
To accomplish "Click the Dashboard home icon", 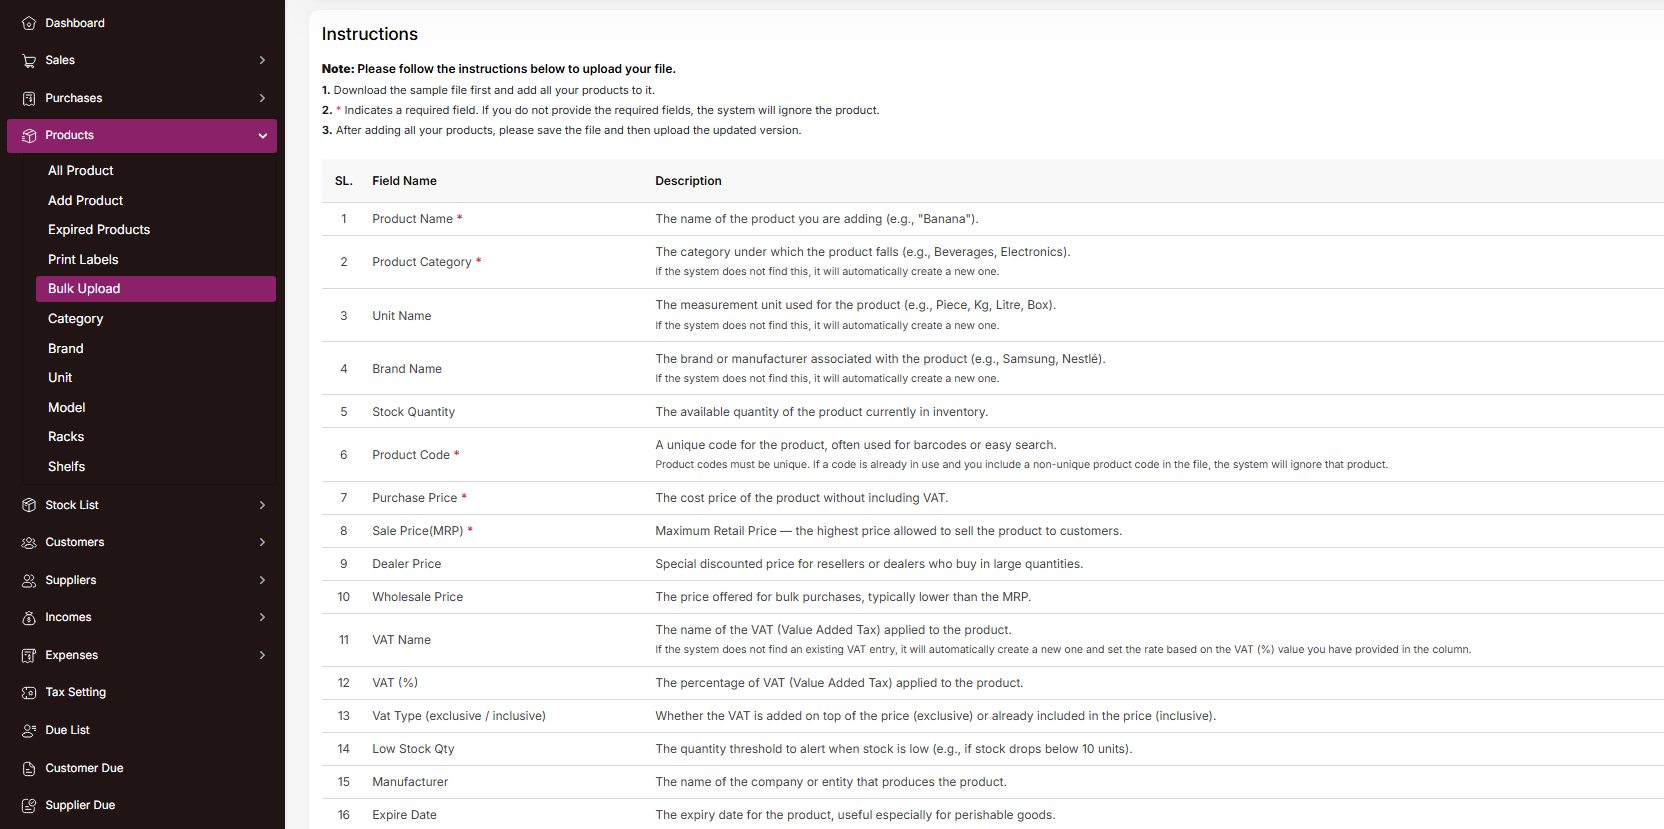I will click(29, 23).
